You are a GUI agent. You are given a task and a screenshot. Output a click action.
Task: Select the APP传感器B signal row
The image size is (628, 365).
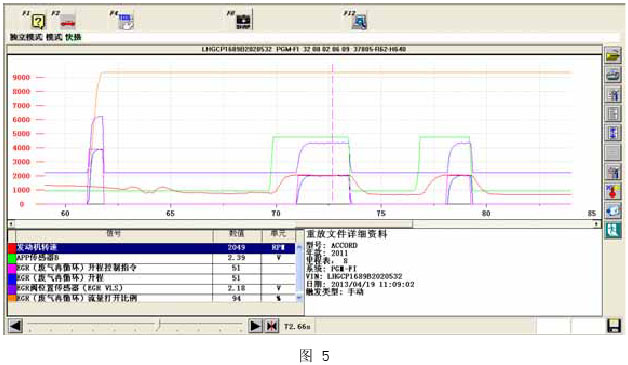tap(151, 258)
